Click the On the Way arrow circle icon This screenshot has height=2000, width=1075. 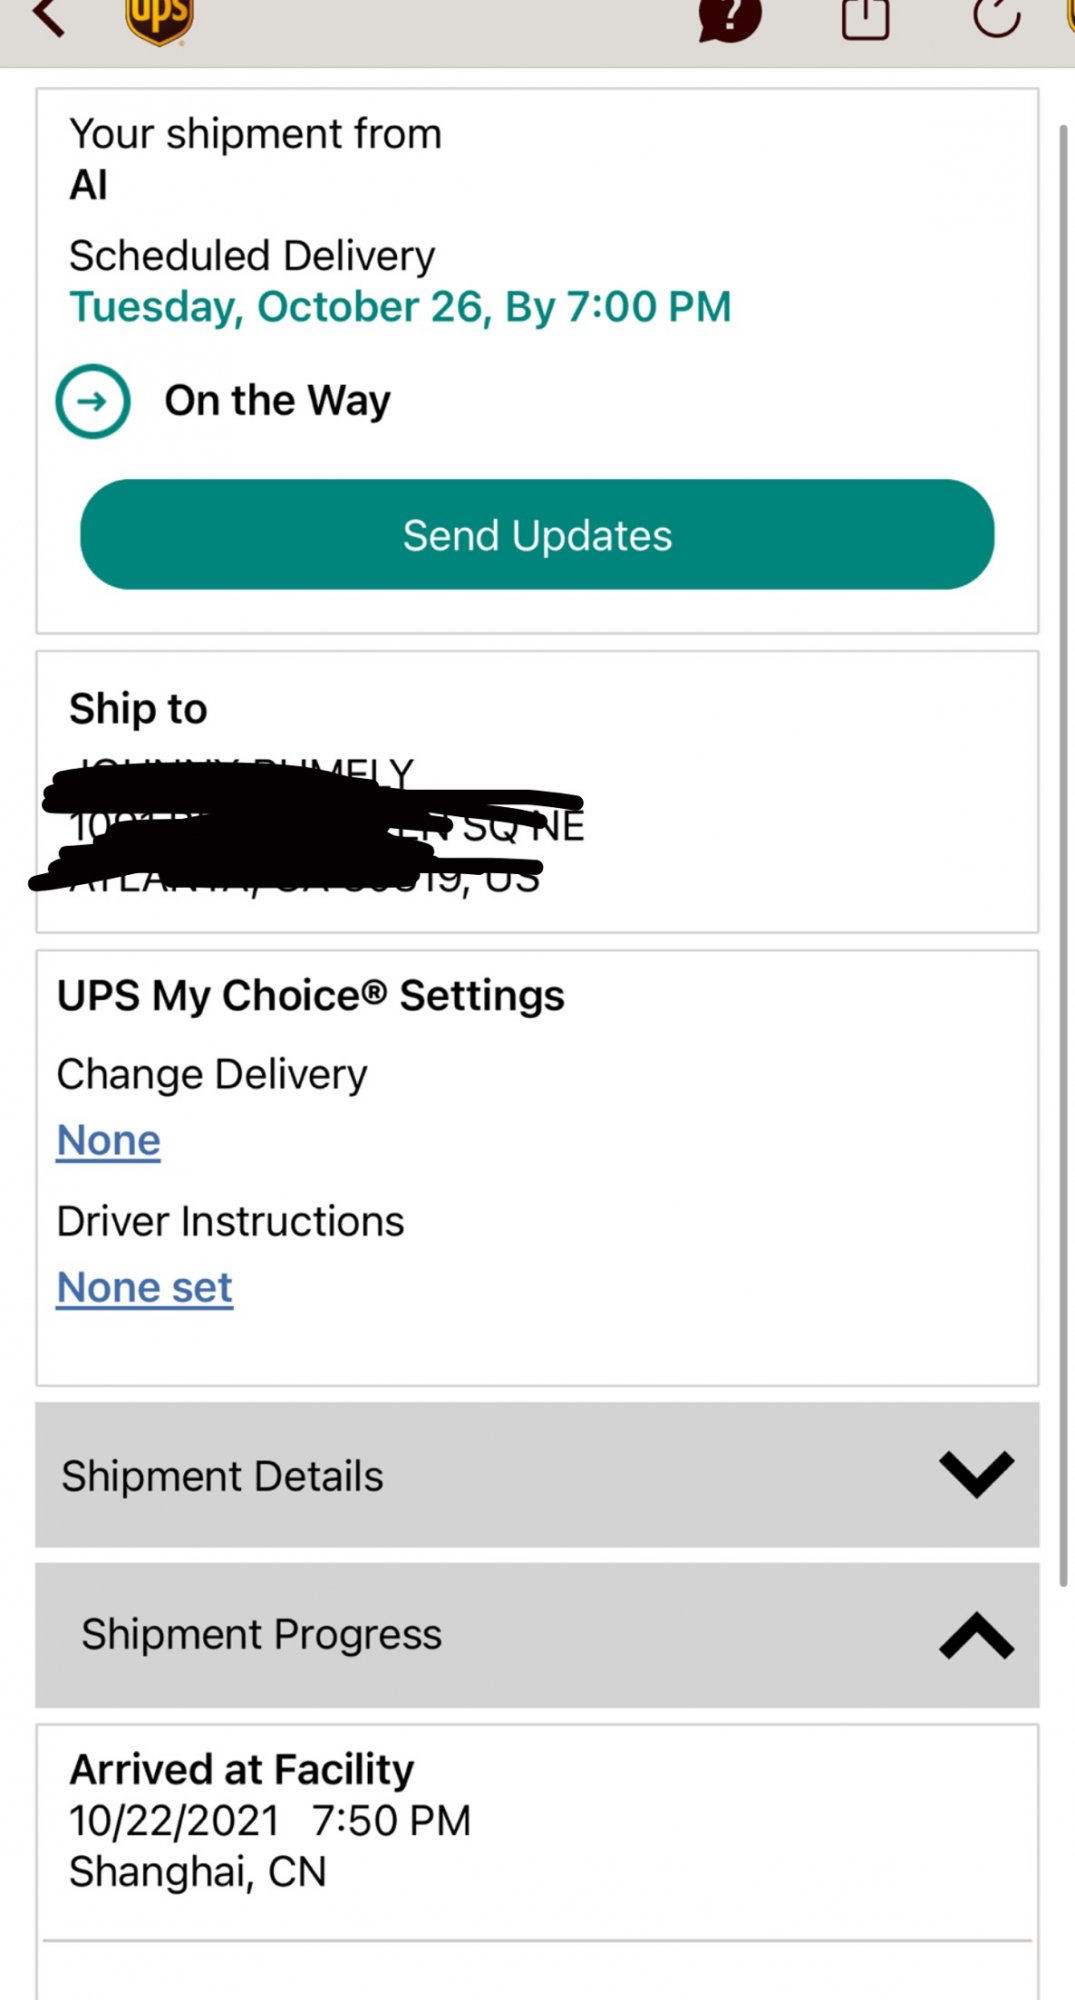[93, 401]
